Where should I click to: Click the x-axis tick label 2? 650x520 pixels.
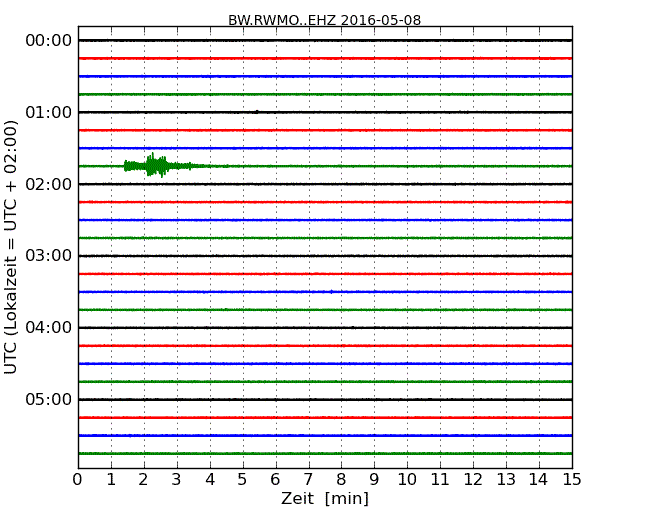click(143, 480)
